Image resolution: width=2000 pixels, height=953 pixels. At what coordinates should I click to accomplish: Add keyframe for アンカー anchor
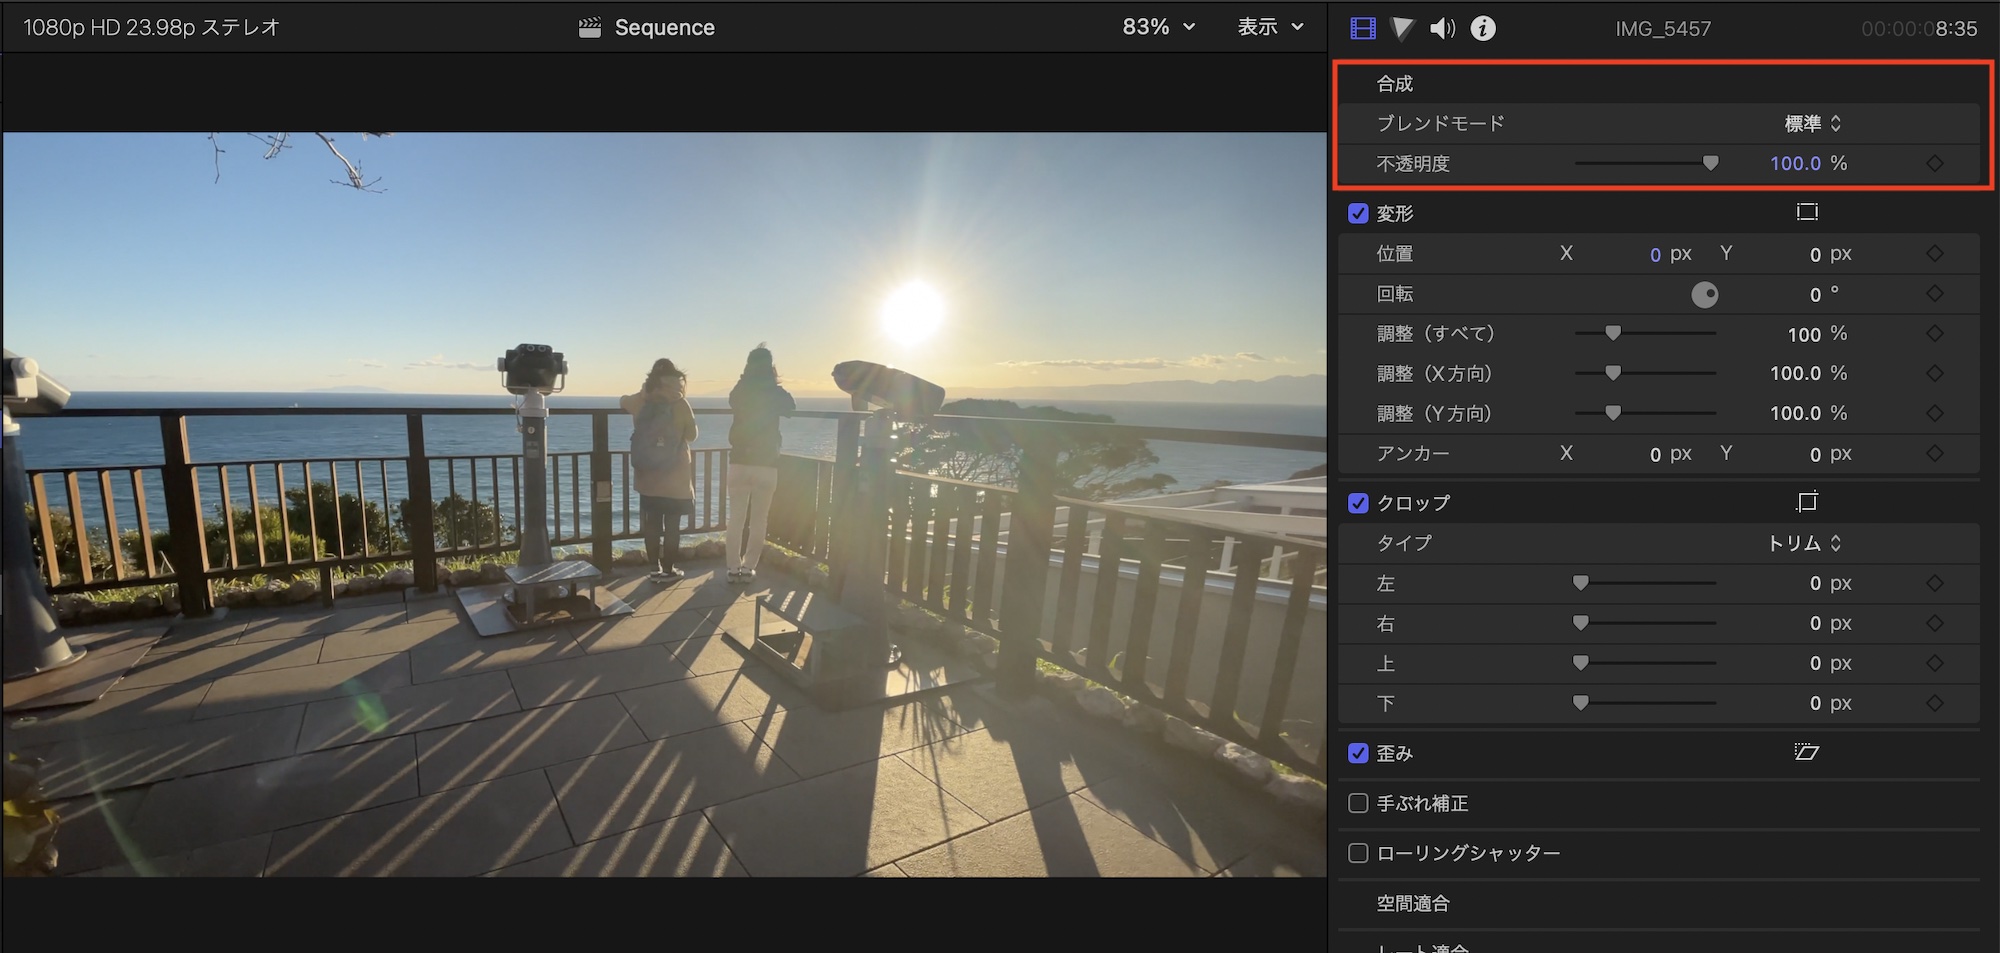(1935, 453)
